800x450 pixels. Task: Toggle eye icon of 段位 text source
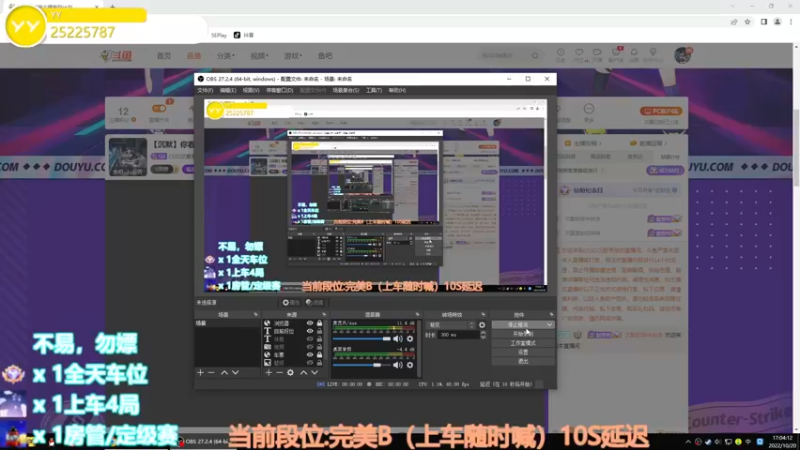[x=310, y=331]
